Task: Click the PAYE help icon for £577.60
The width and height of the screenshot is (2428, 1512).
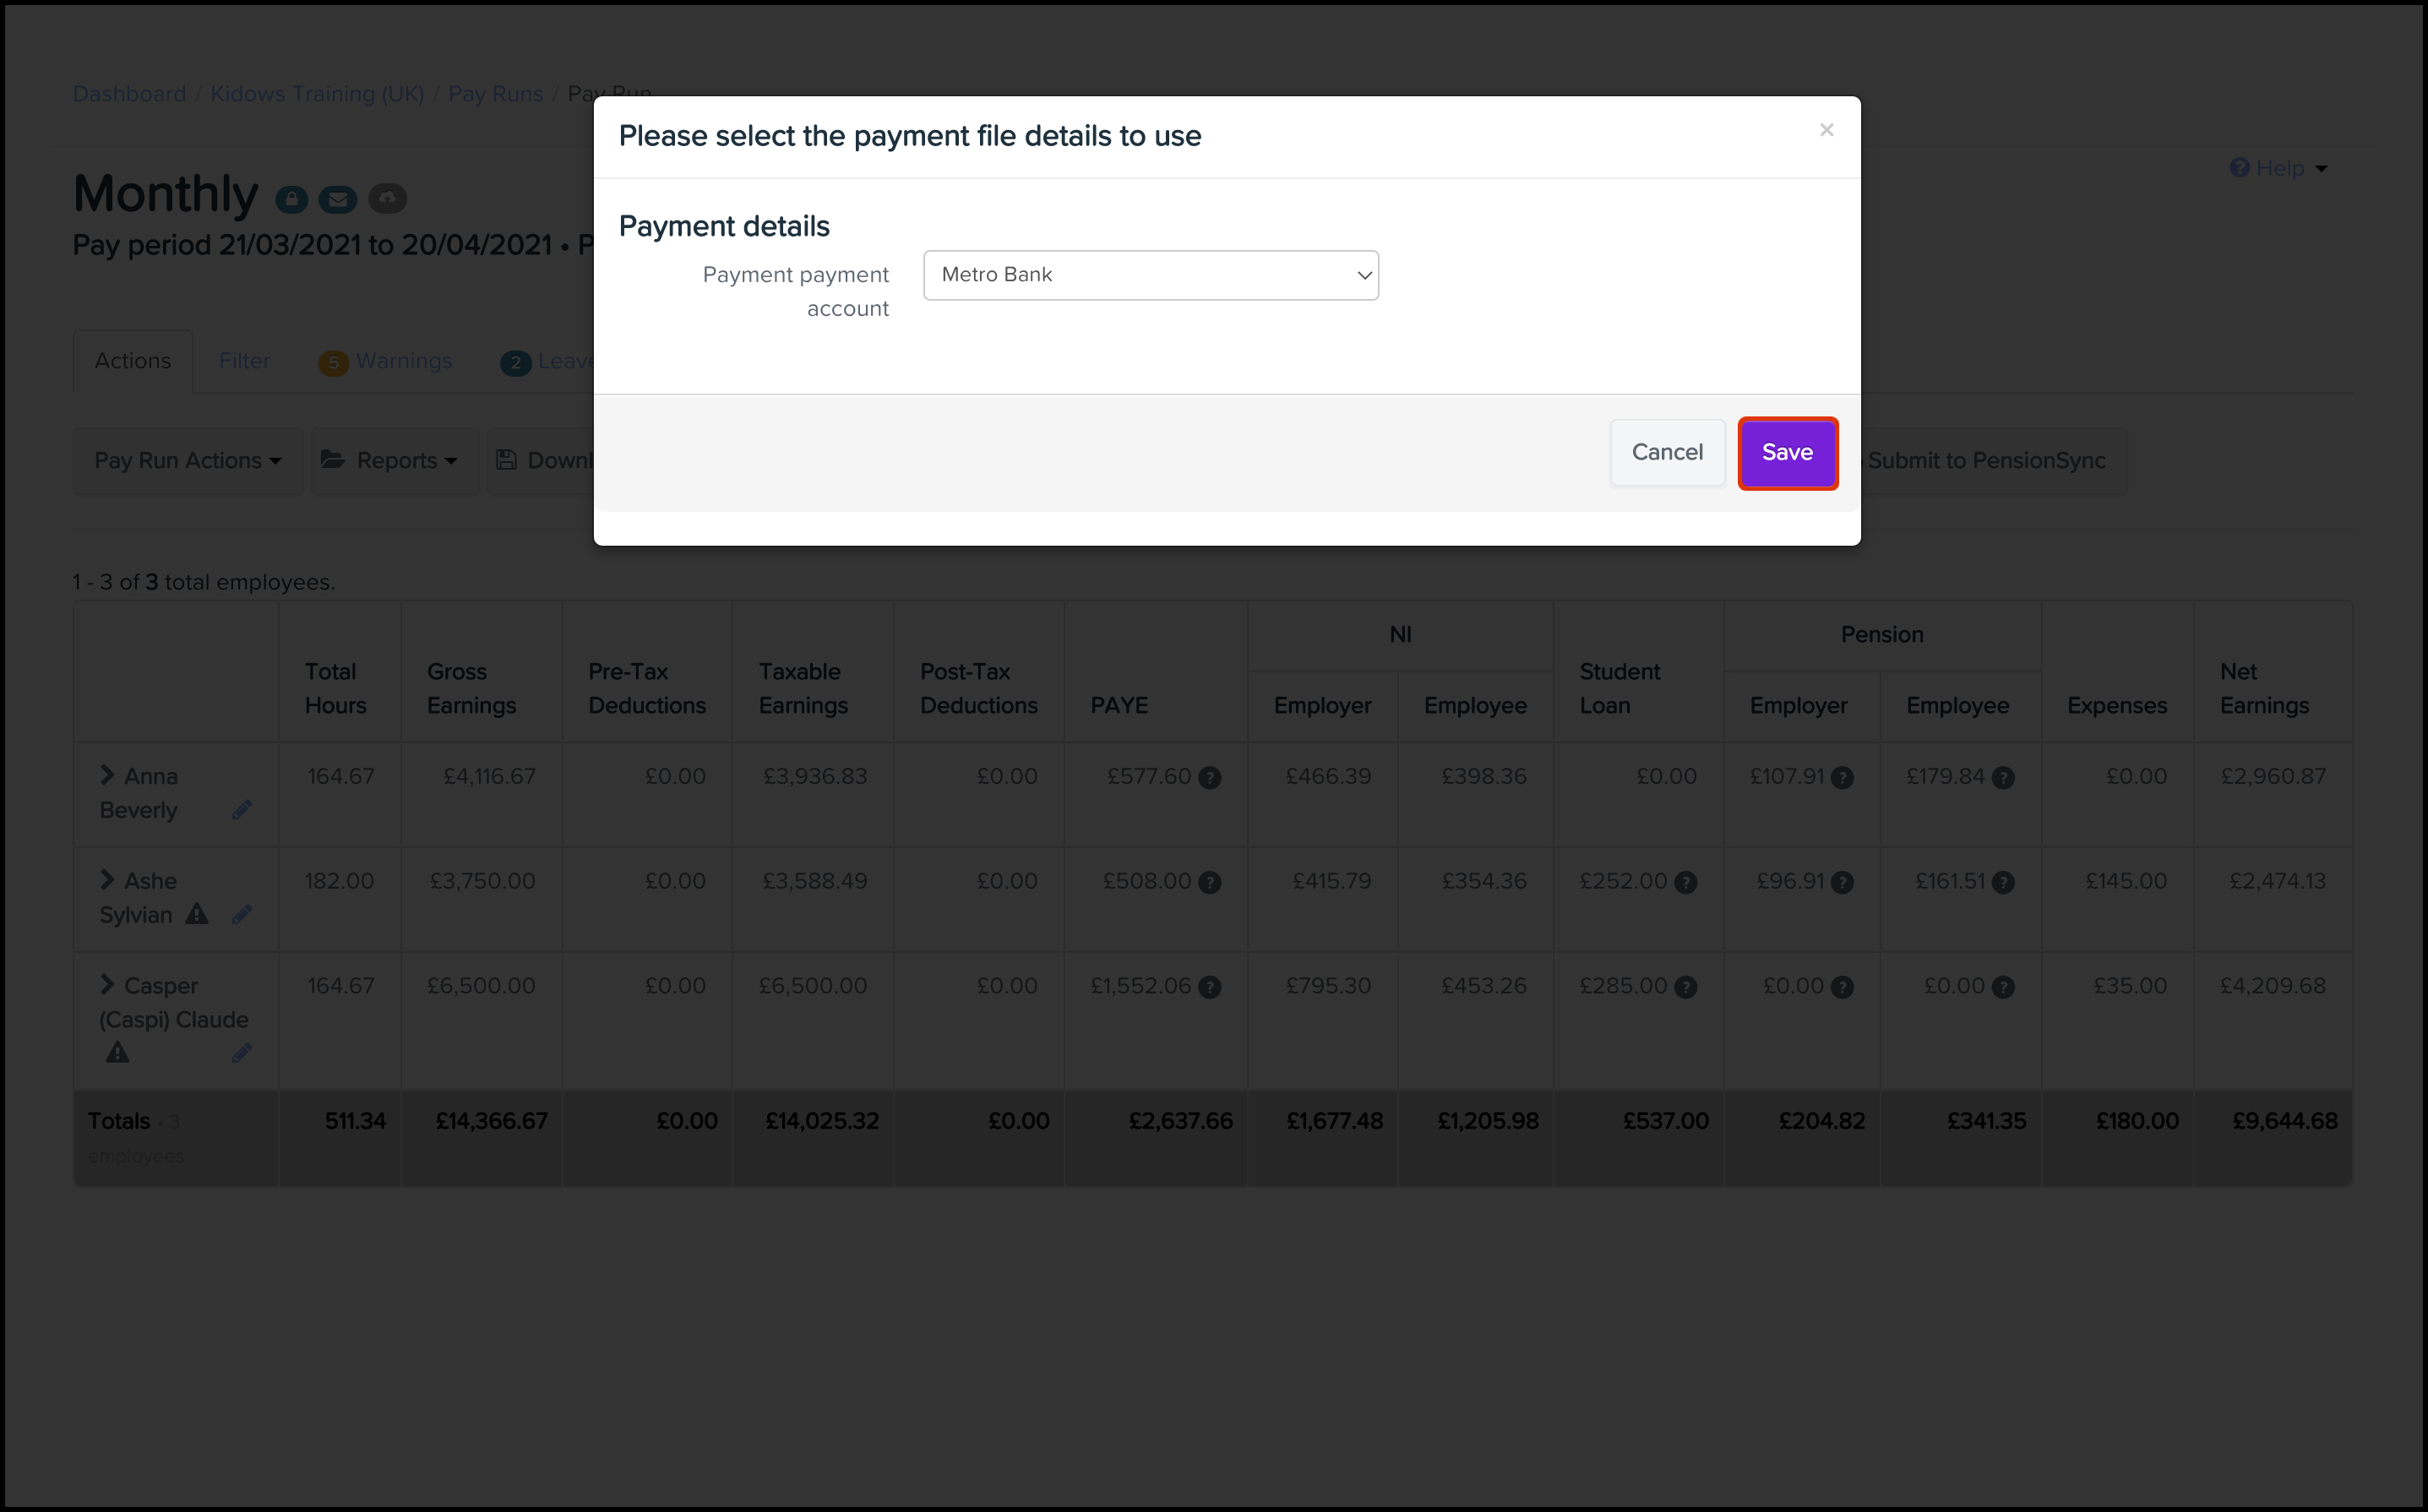Action: pos(1210,778)
